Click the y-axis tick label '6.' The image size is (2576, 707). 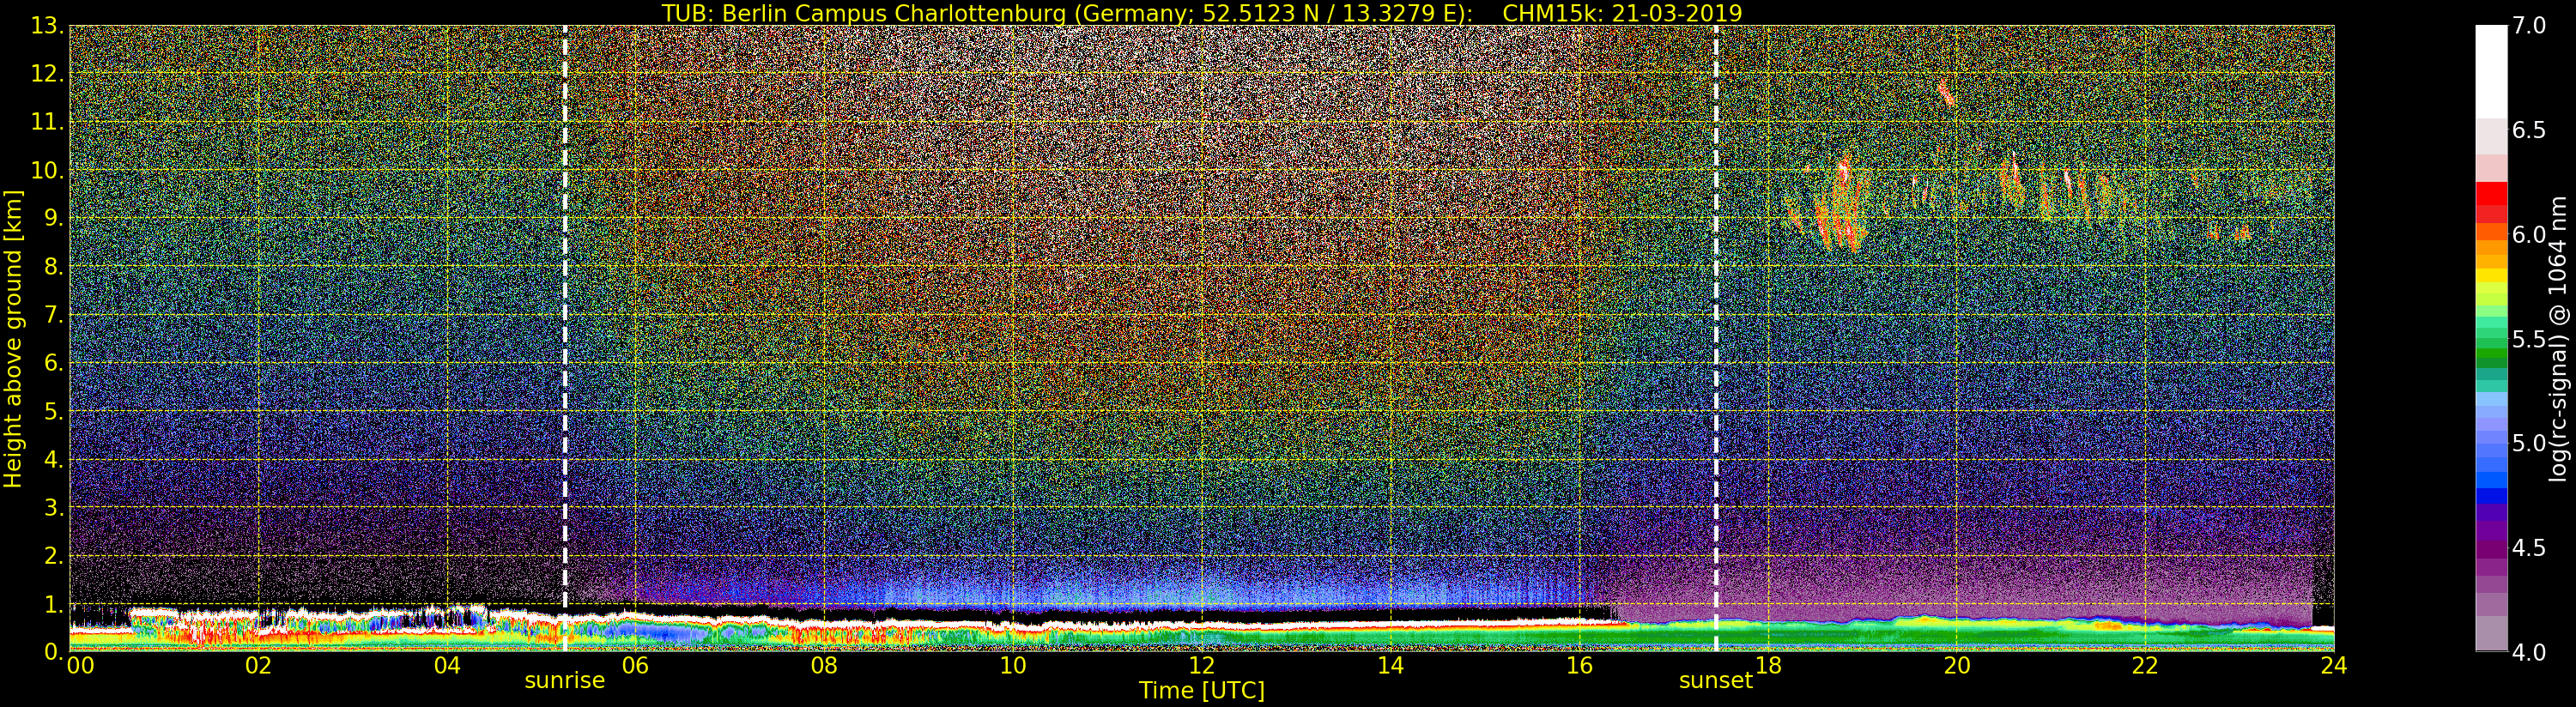coord(54,363)
